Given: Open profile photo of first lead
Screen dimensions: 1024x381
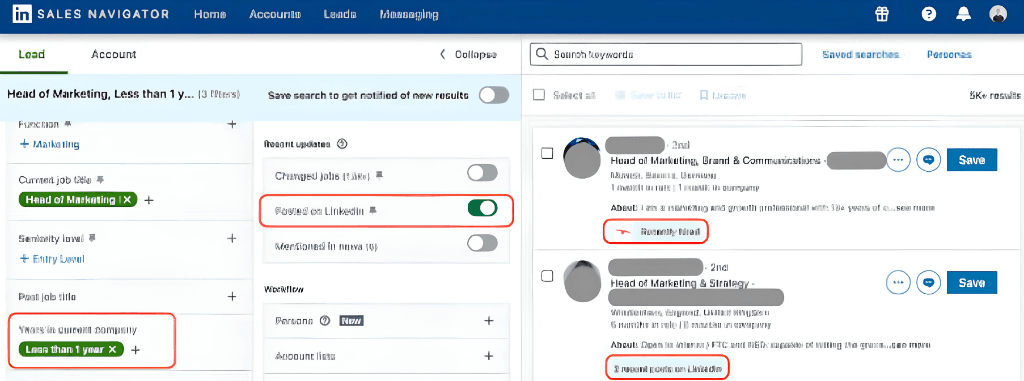Looking at the screenshot, I should [x=581, y=157].
